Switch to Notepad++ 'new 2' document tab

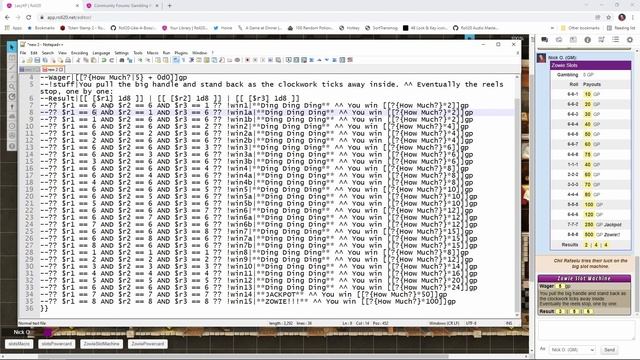pyautogui.click(x=53, y=69)
